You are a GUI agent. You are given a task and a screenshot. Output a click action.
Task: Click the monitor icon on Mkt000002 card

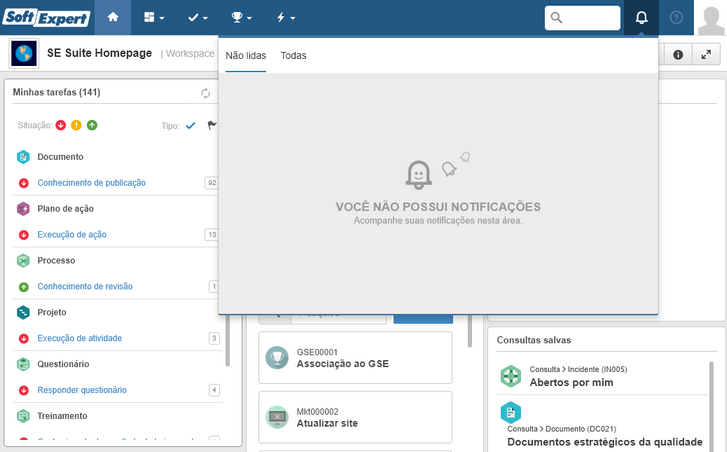coord(277,417)
